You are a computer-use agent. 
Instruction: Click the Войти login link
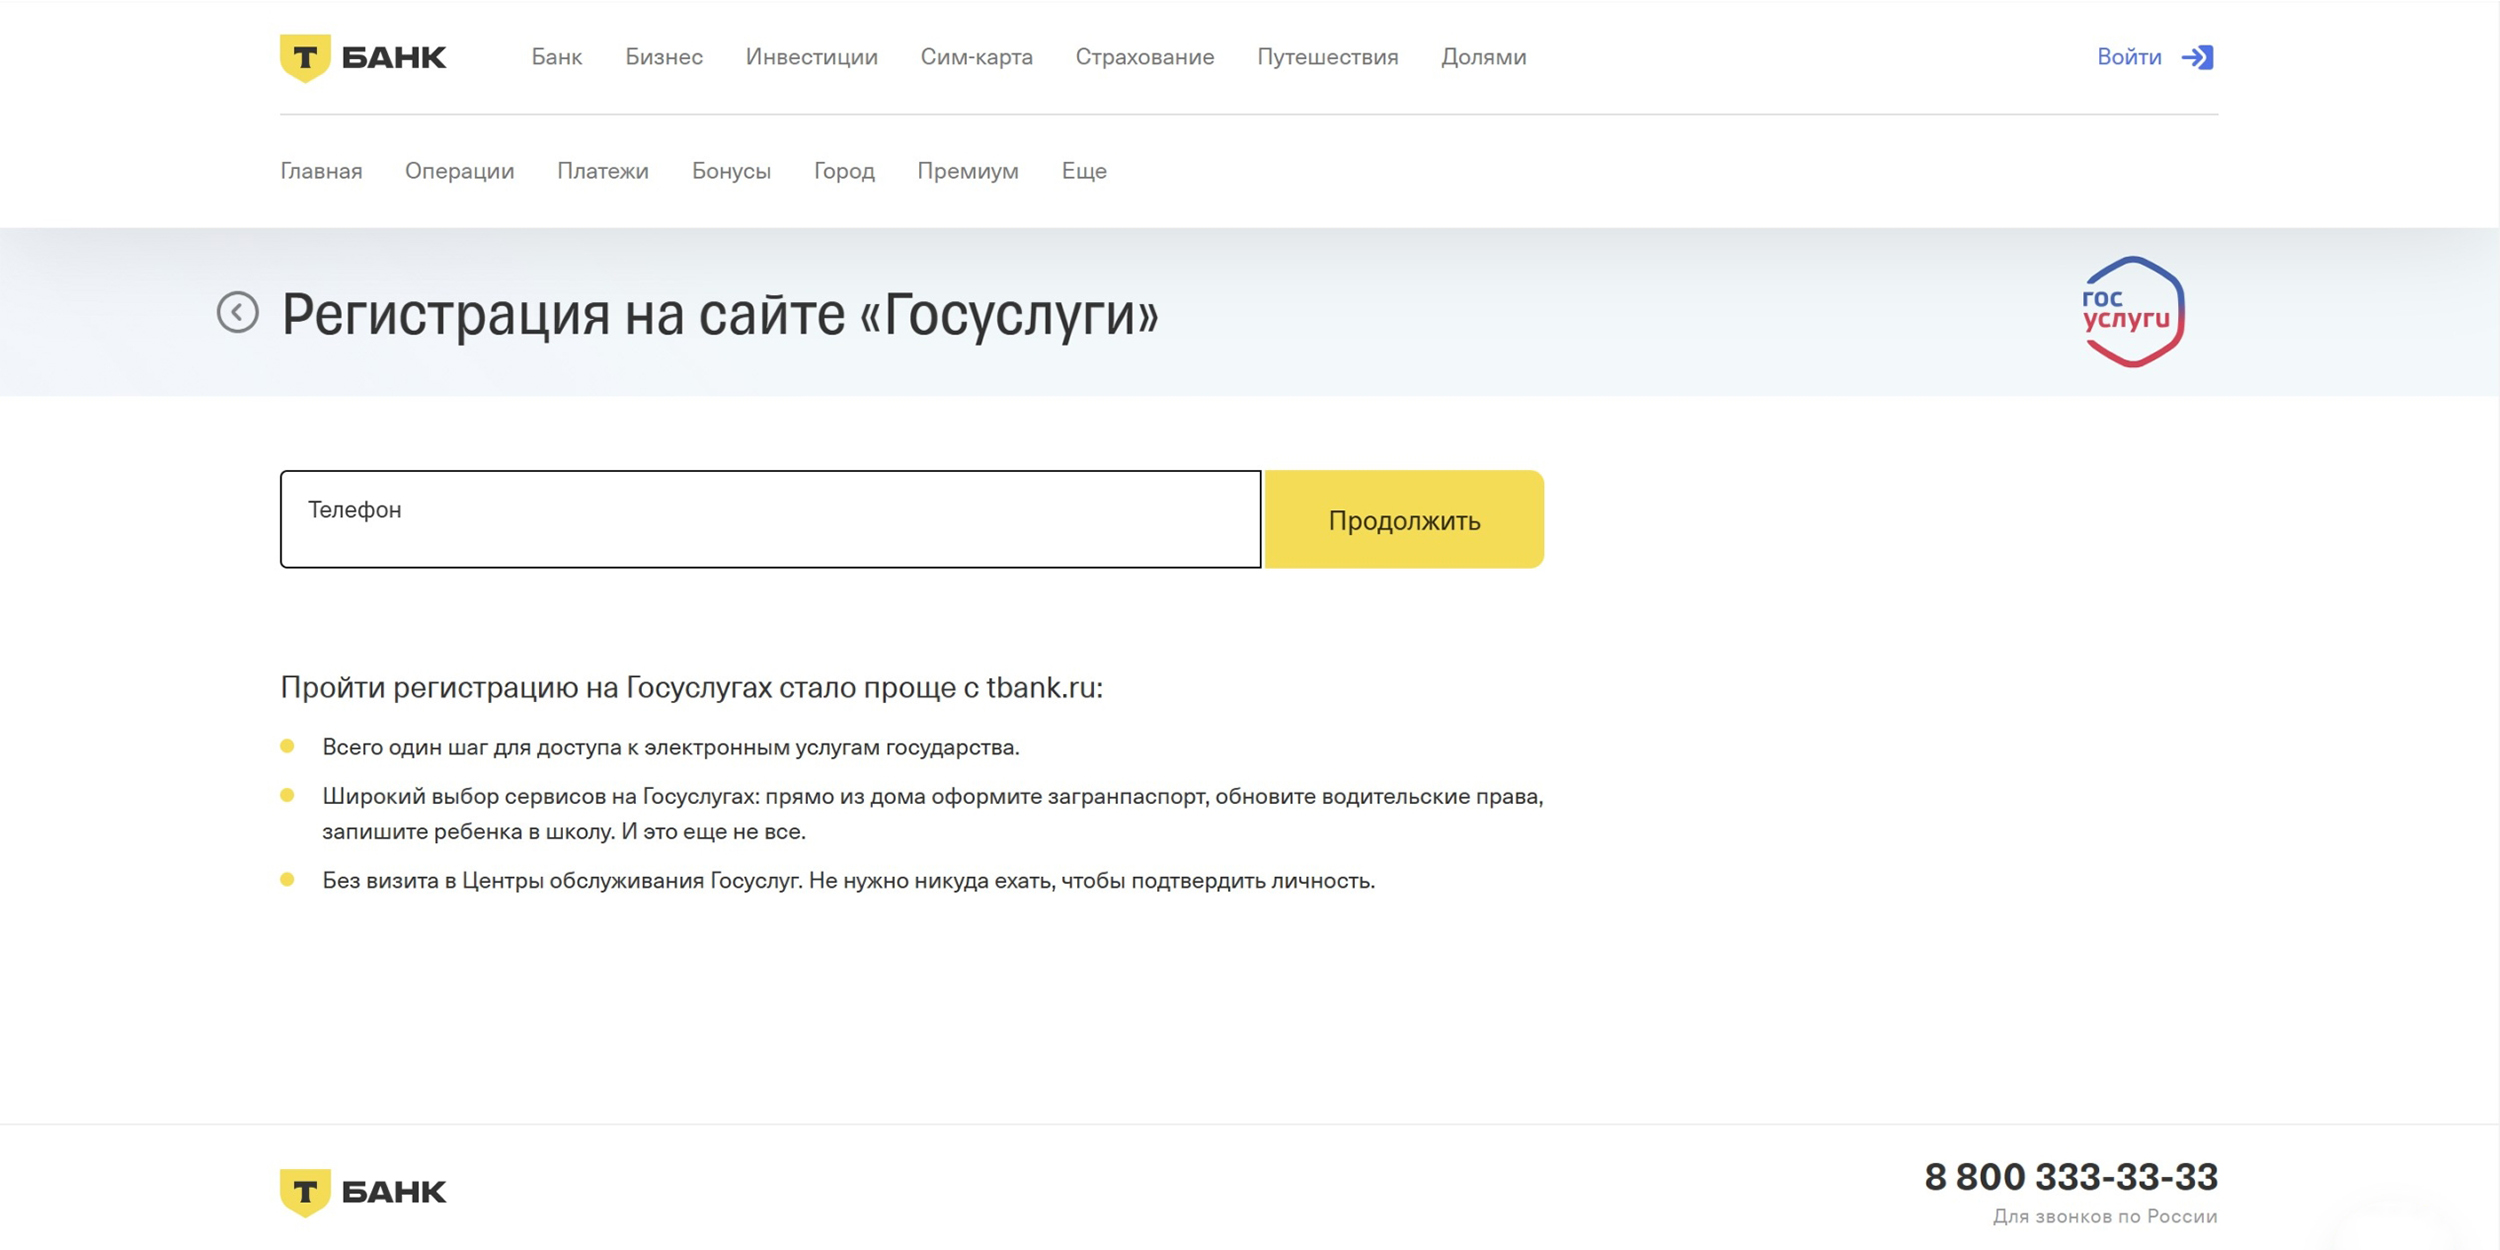[2129, 57]
